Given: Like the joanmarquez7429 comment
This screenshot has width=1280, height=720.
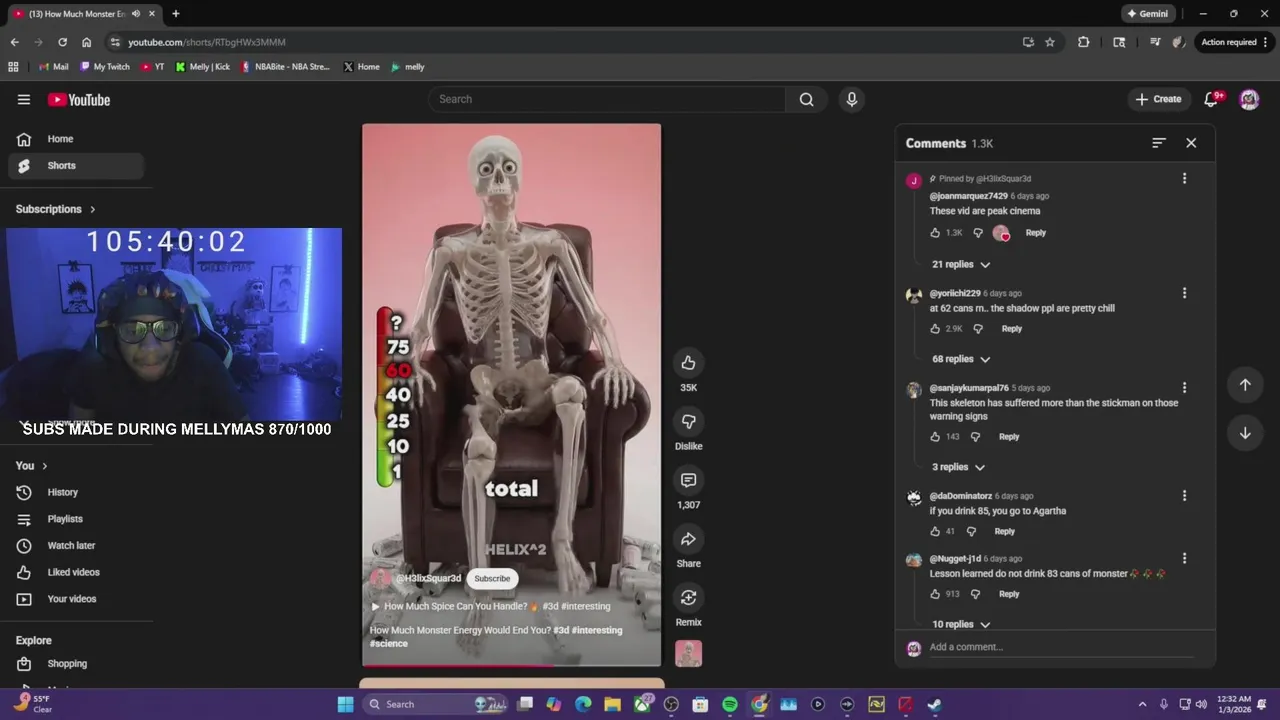Looking at the screenshot, I should (x=935, y=233).
